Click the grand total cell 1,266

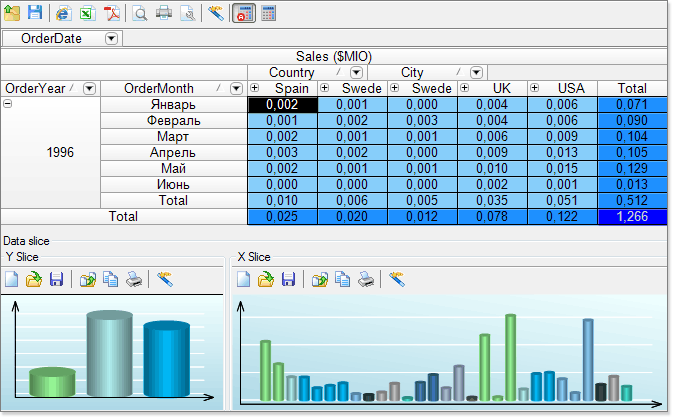point(632,217)
